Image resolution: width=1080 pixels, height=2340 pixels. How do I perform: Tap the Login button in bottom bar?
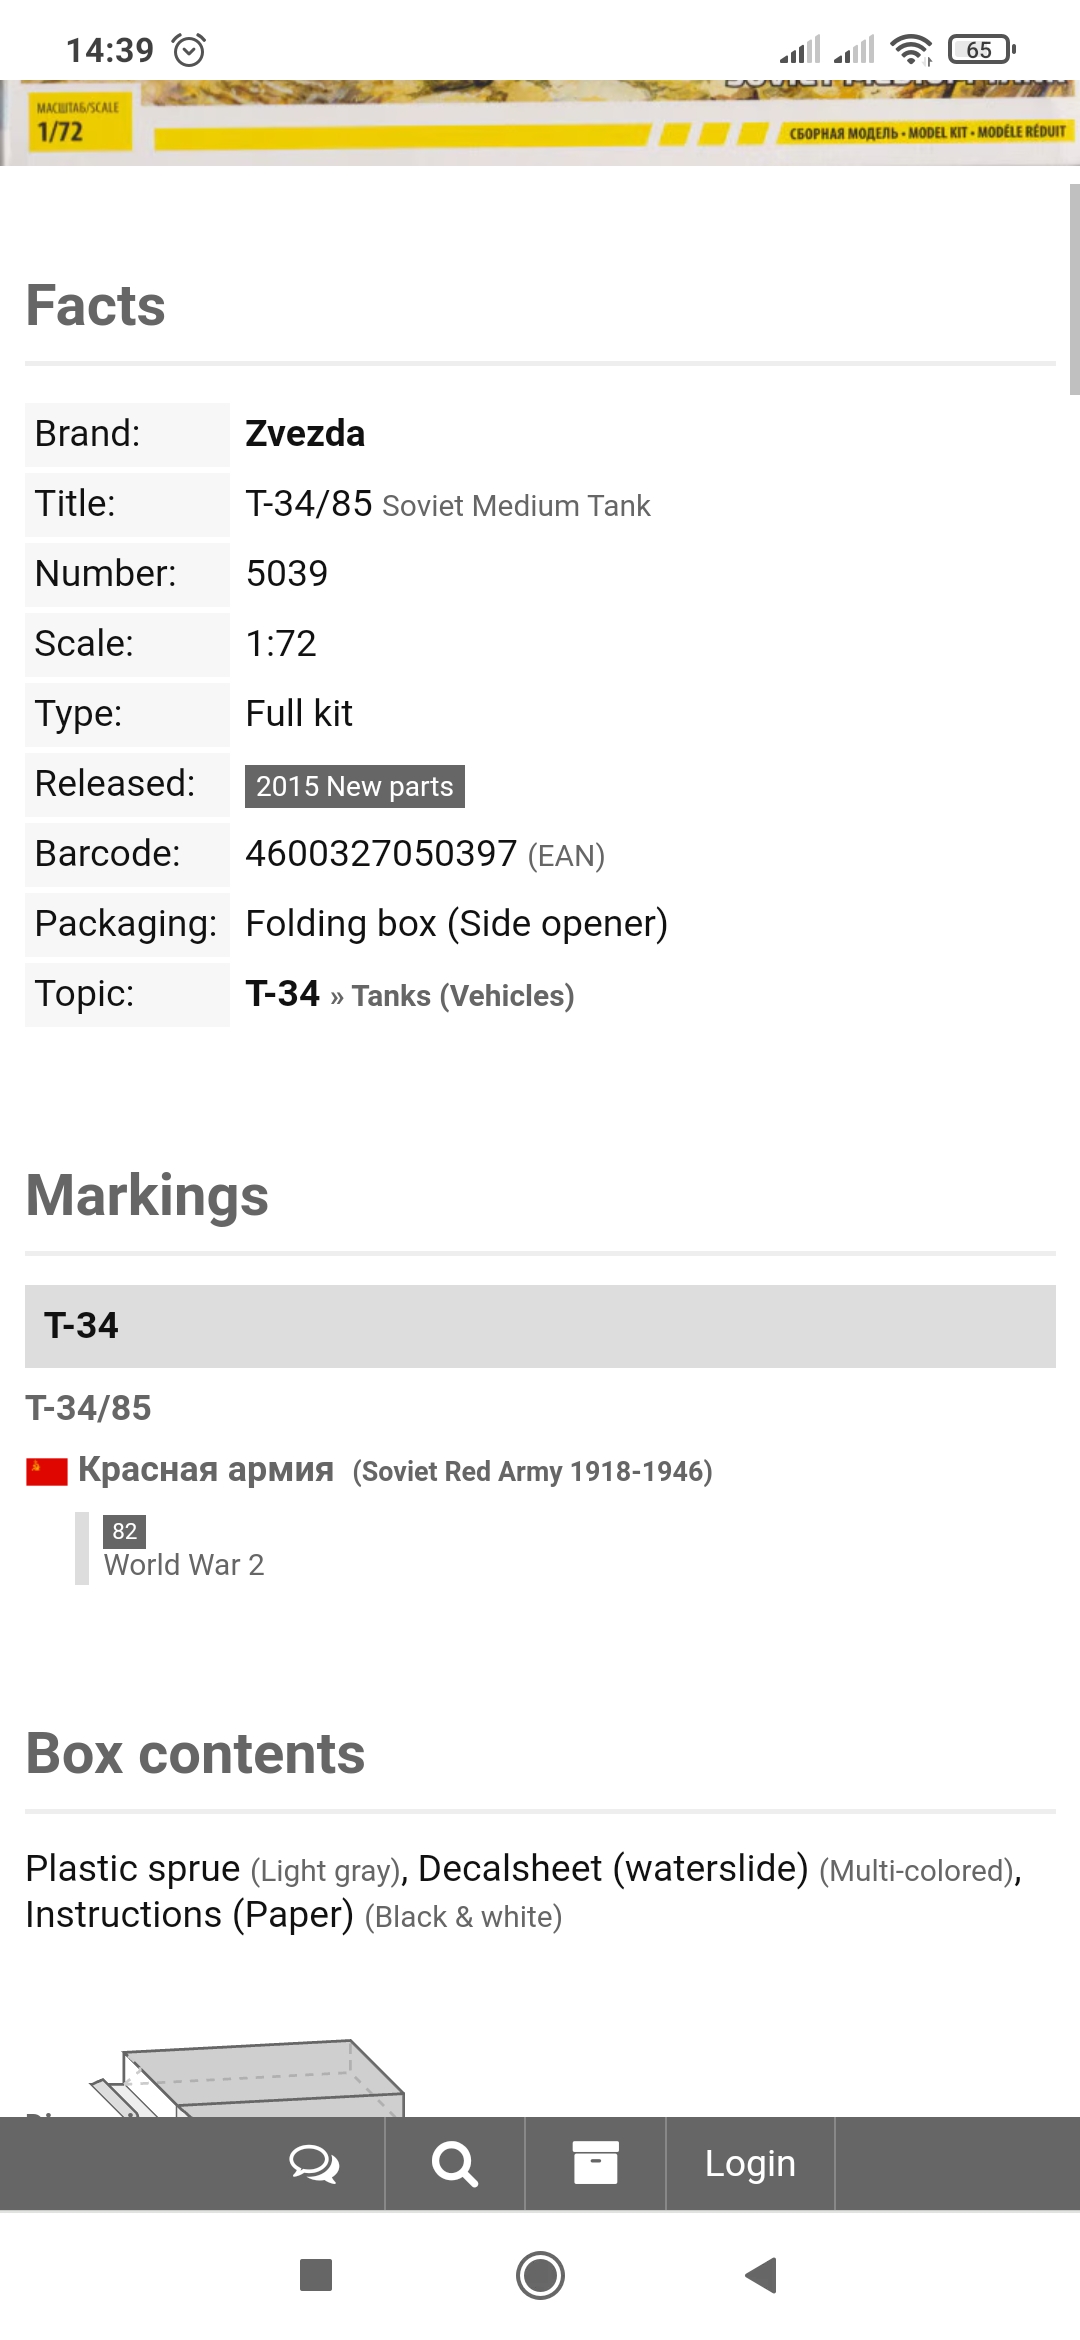tap(750, 2164)
